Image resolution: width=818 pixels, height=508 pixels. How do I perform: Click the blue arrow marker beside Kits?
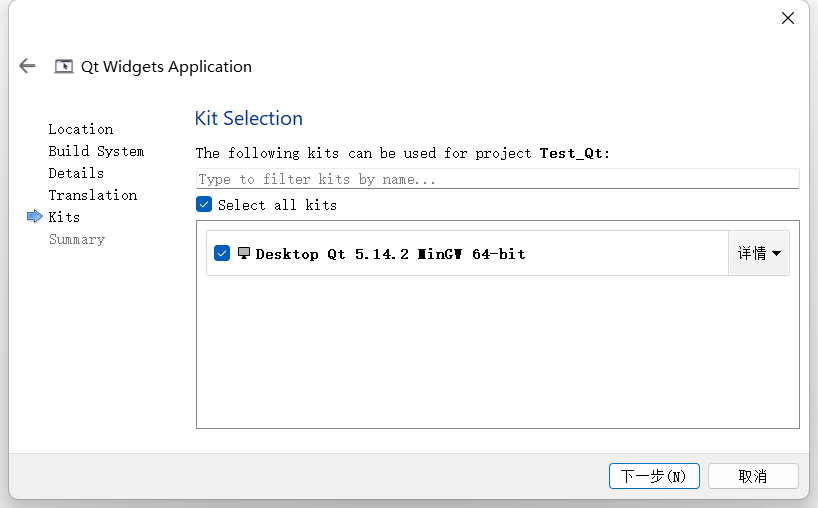click(34, 216)
